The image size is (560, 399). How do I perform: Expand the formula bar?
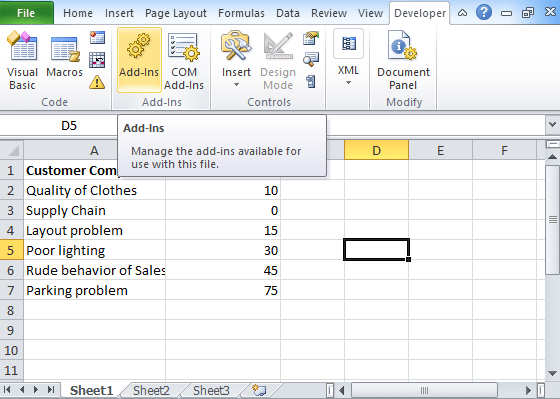click(x=552, y=125)
